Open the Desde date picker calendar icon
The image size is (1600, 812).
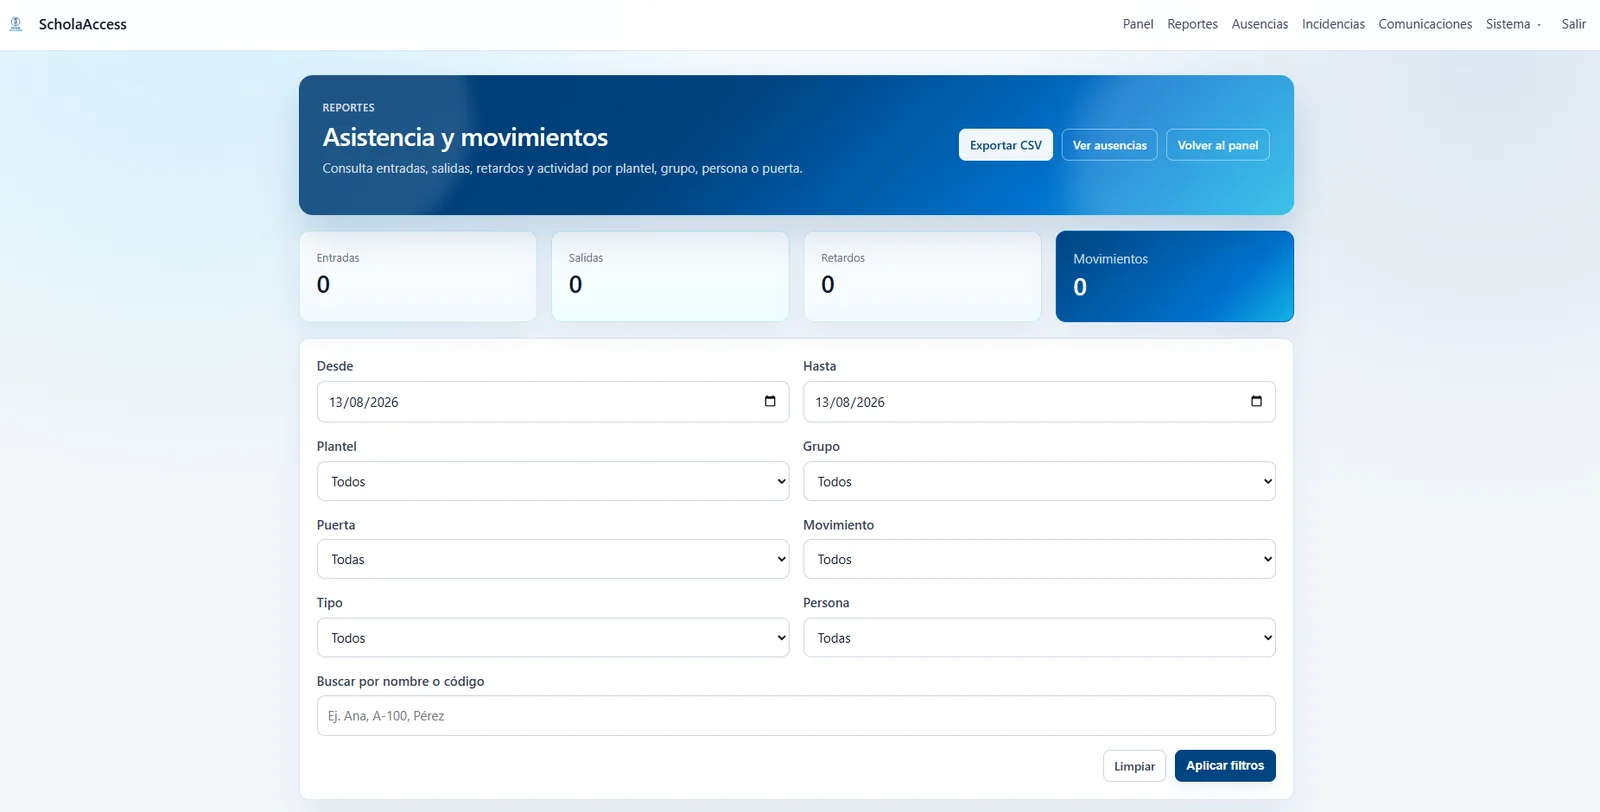pos(770,401)
